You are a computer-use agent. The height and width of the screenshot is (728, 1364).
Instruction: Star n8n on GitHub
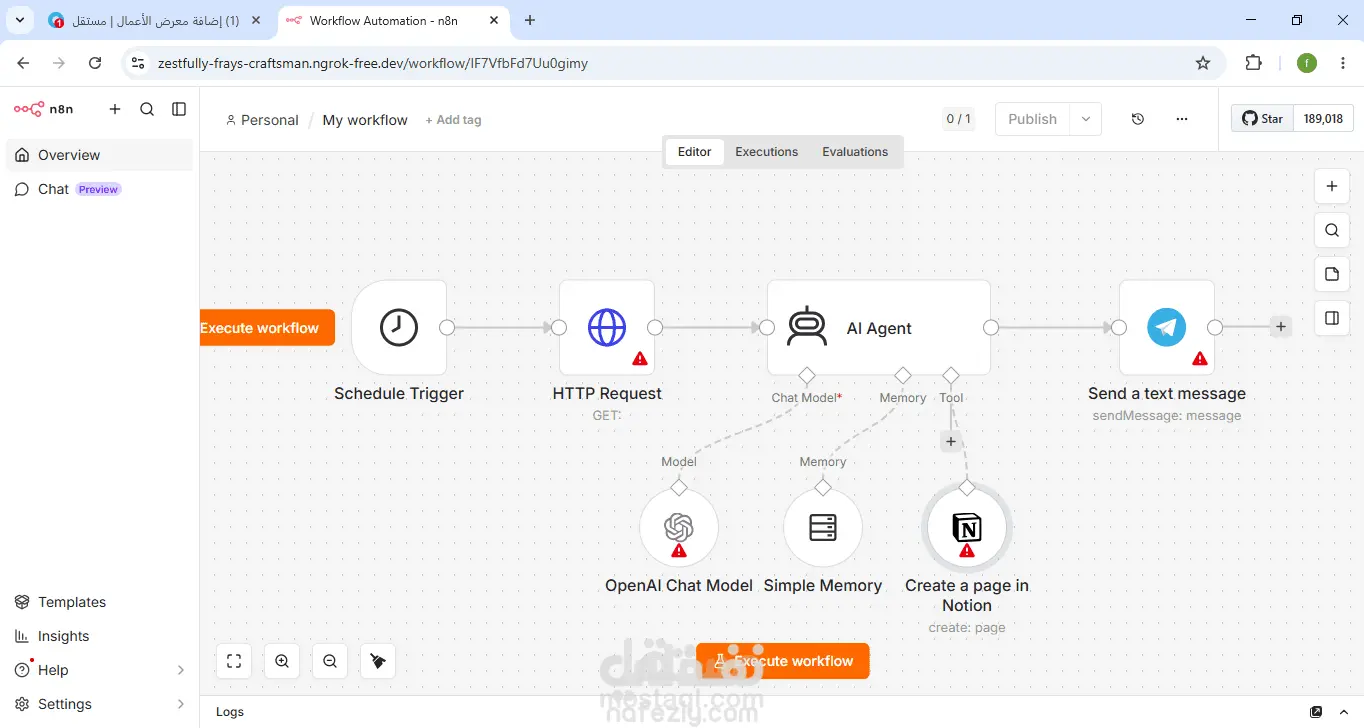(x=1262, y=118)
